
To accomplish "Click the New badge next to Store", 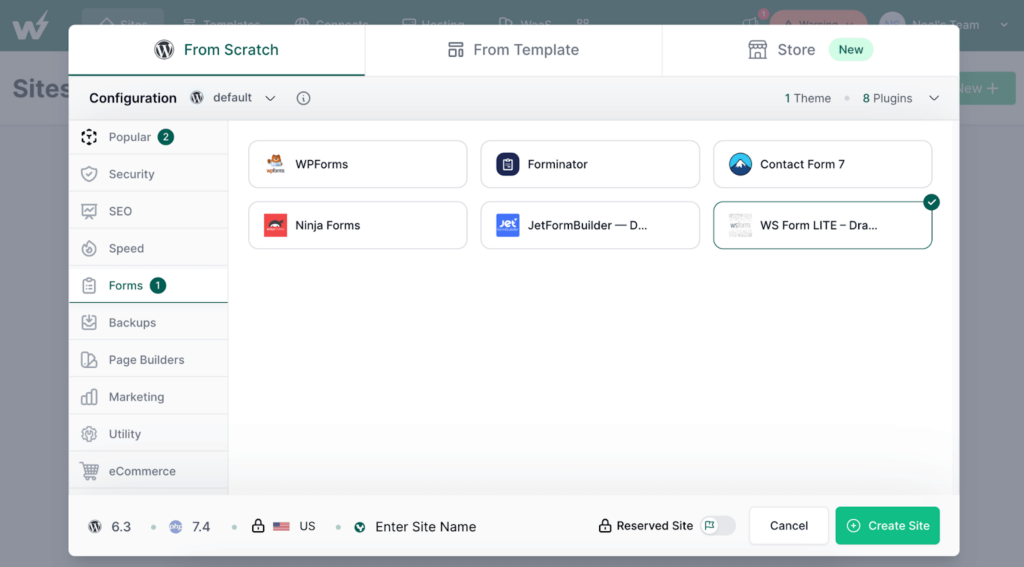I will (850, 50).
